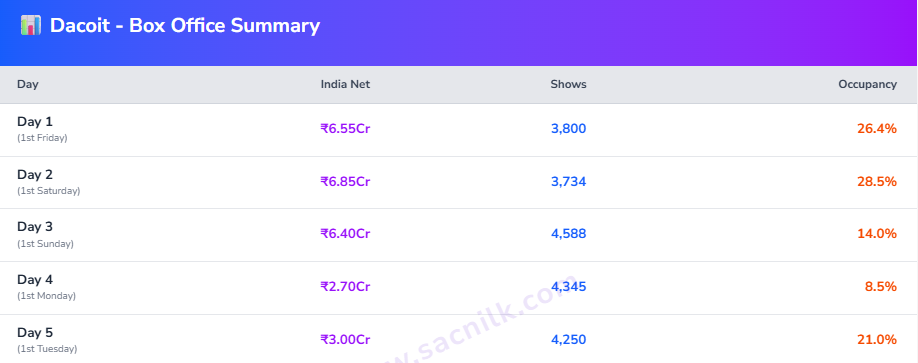Click the ₹3.00Cr Tuesday collection
The width and height of the screenshot is (918, 363).
345,340
